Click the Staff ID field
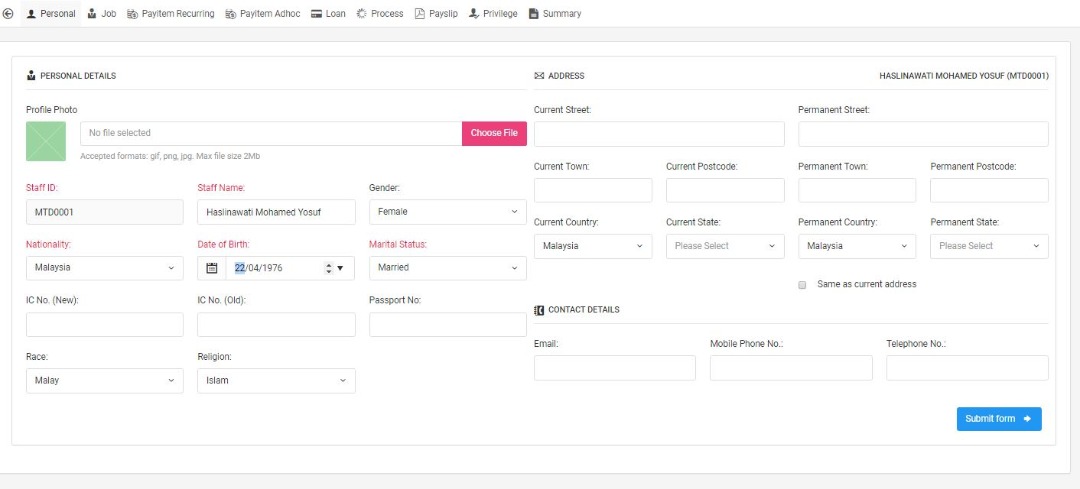The image size is (1080, 489). 105,212
